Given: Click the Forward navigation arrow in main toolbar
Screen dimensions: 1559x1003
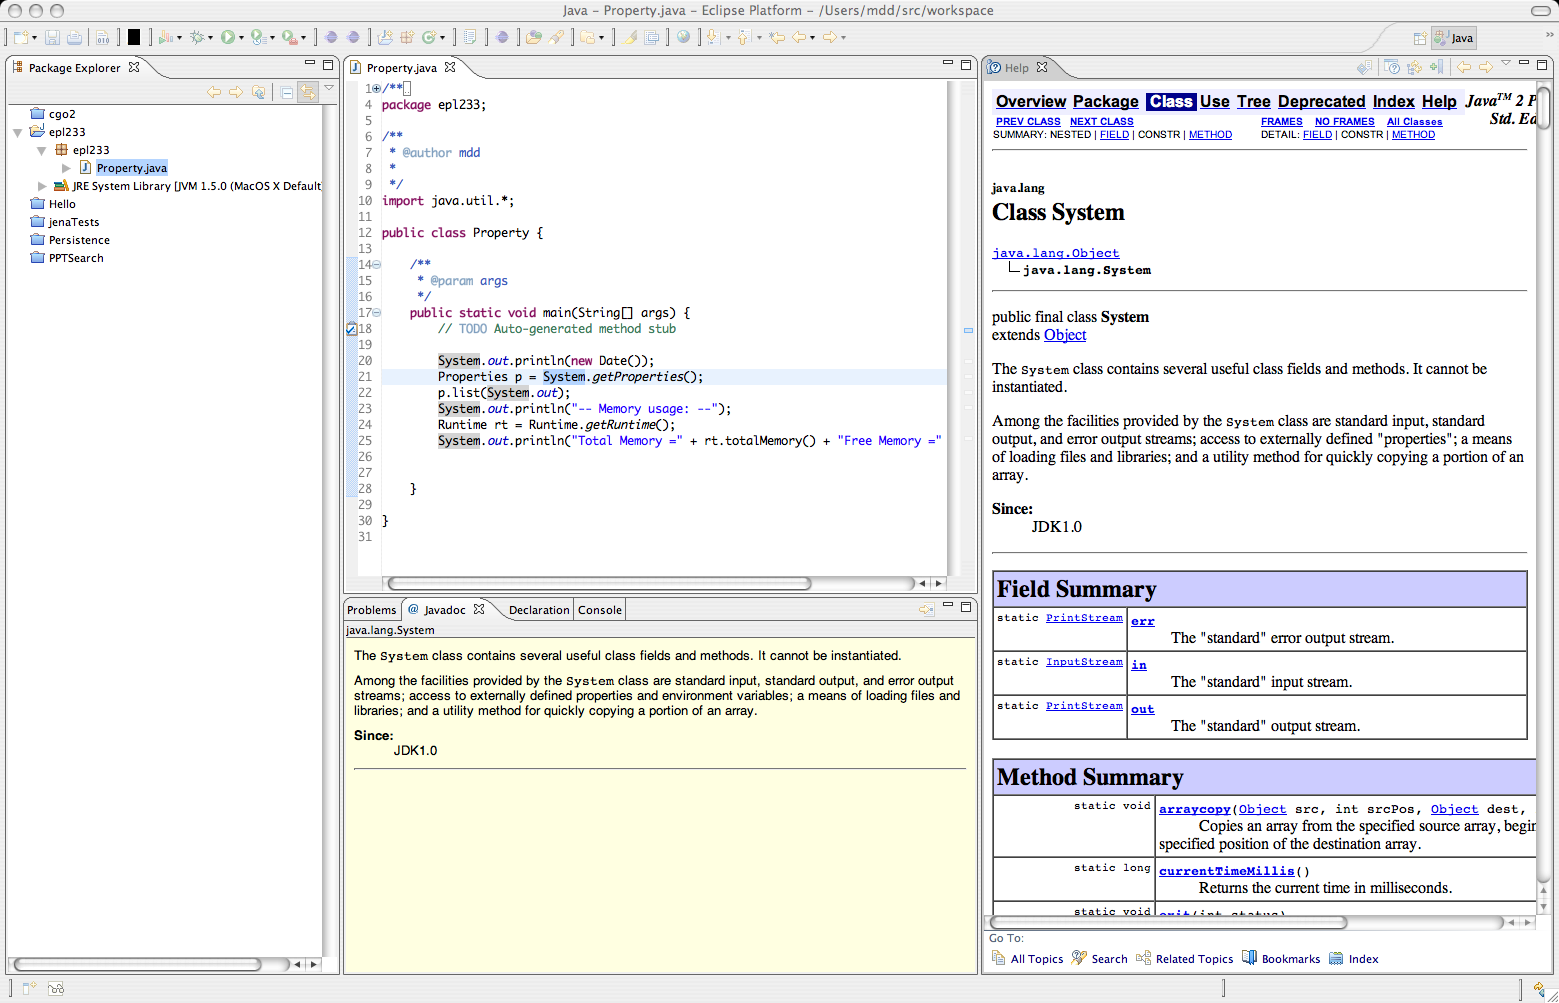Looking at the screenshot, I should click(x=829, y=37).
